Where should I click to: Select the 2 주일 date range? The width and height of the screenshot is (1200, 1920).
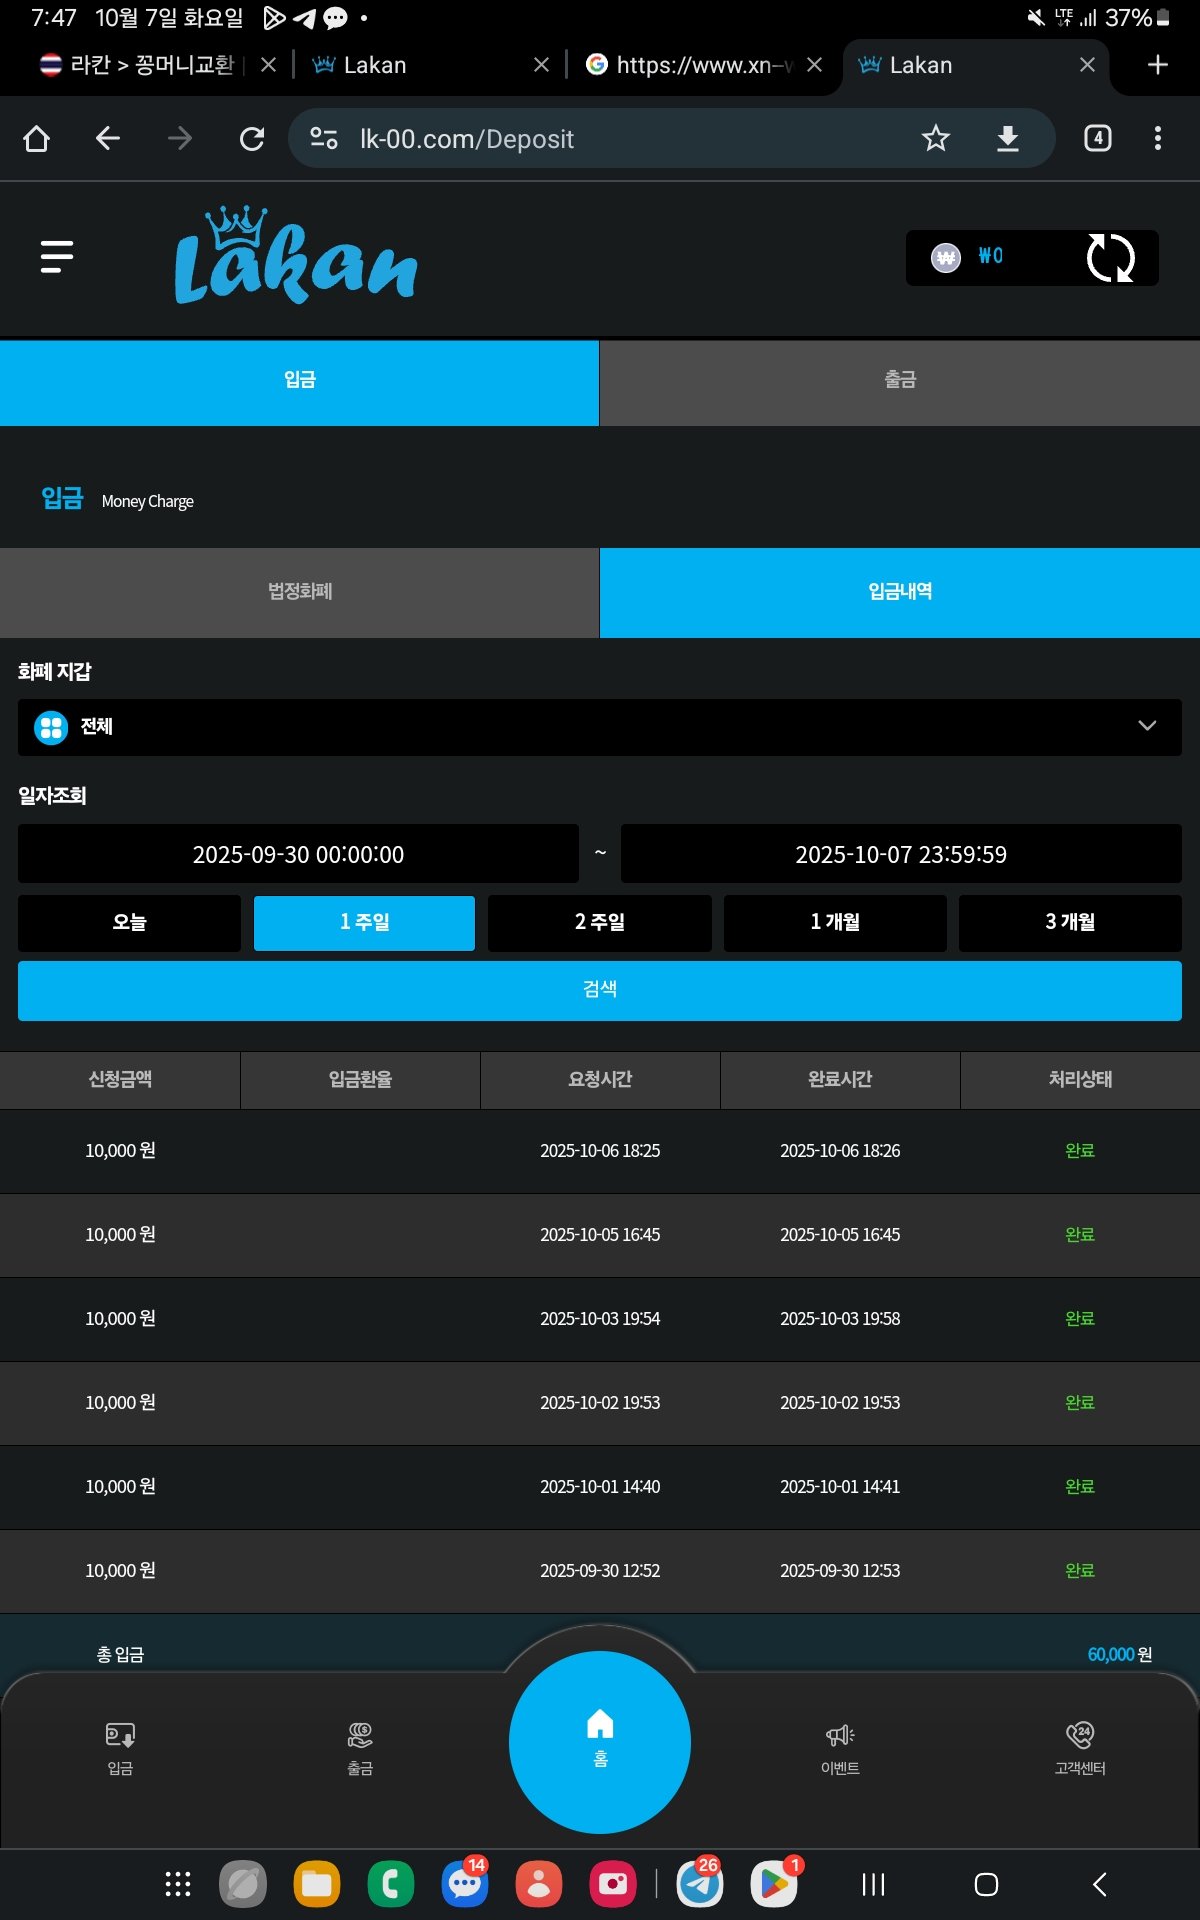[599, 922]
